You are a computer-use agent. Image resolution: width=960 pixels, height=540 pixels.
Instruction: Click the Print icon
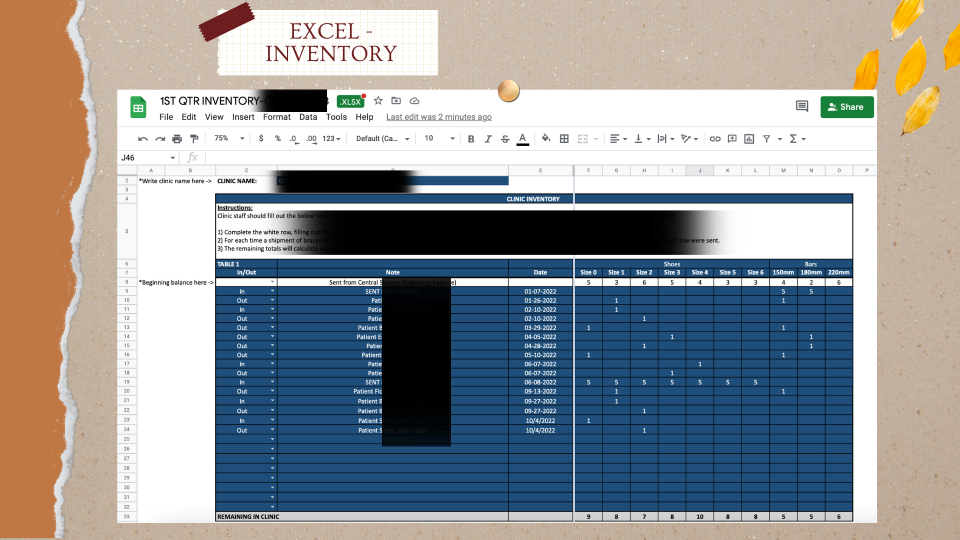[177, 139]
